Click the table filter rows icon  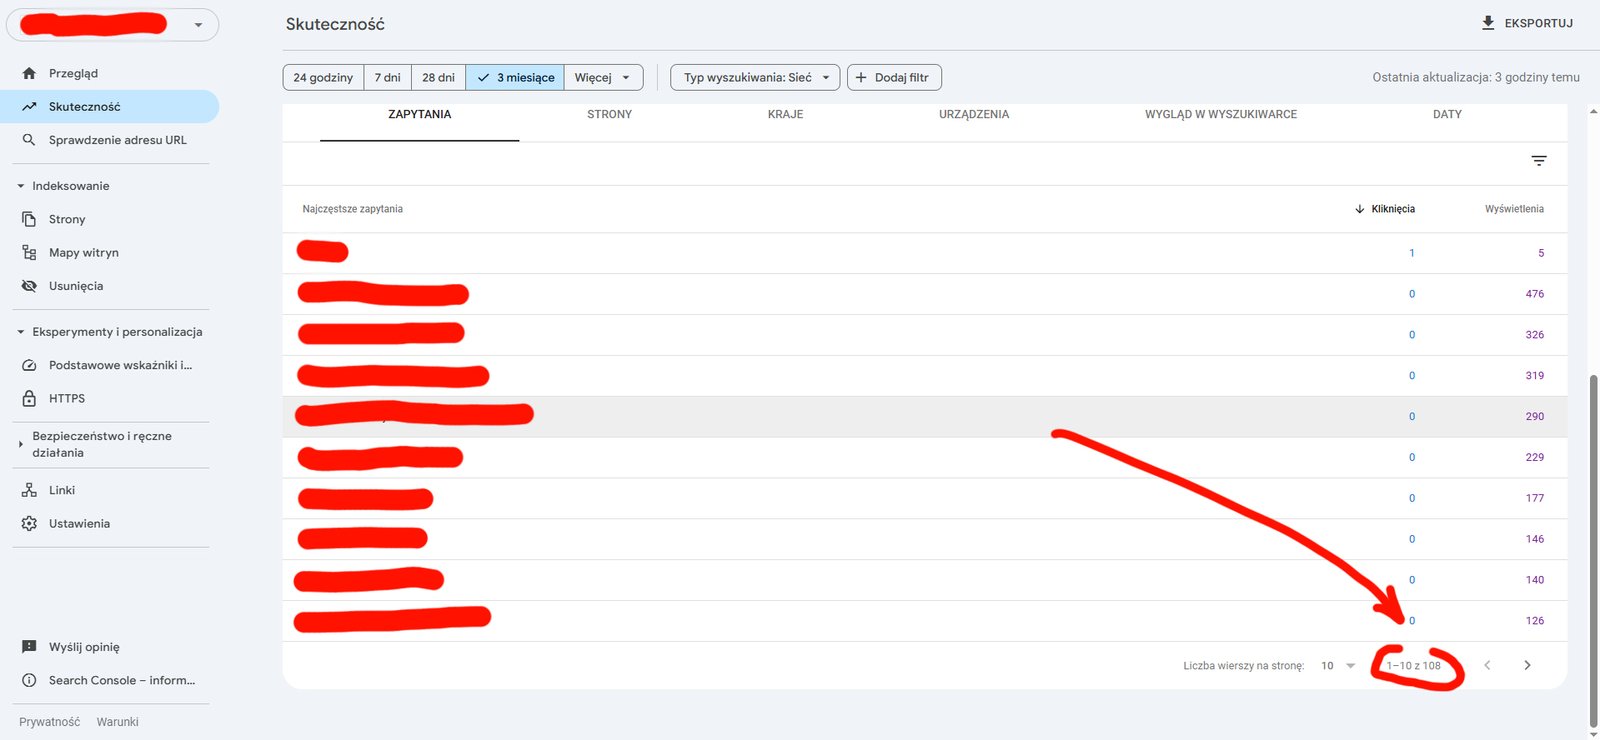1539,161
